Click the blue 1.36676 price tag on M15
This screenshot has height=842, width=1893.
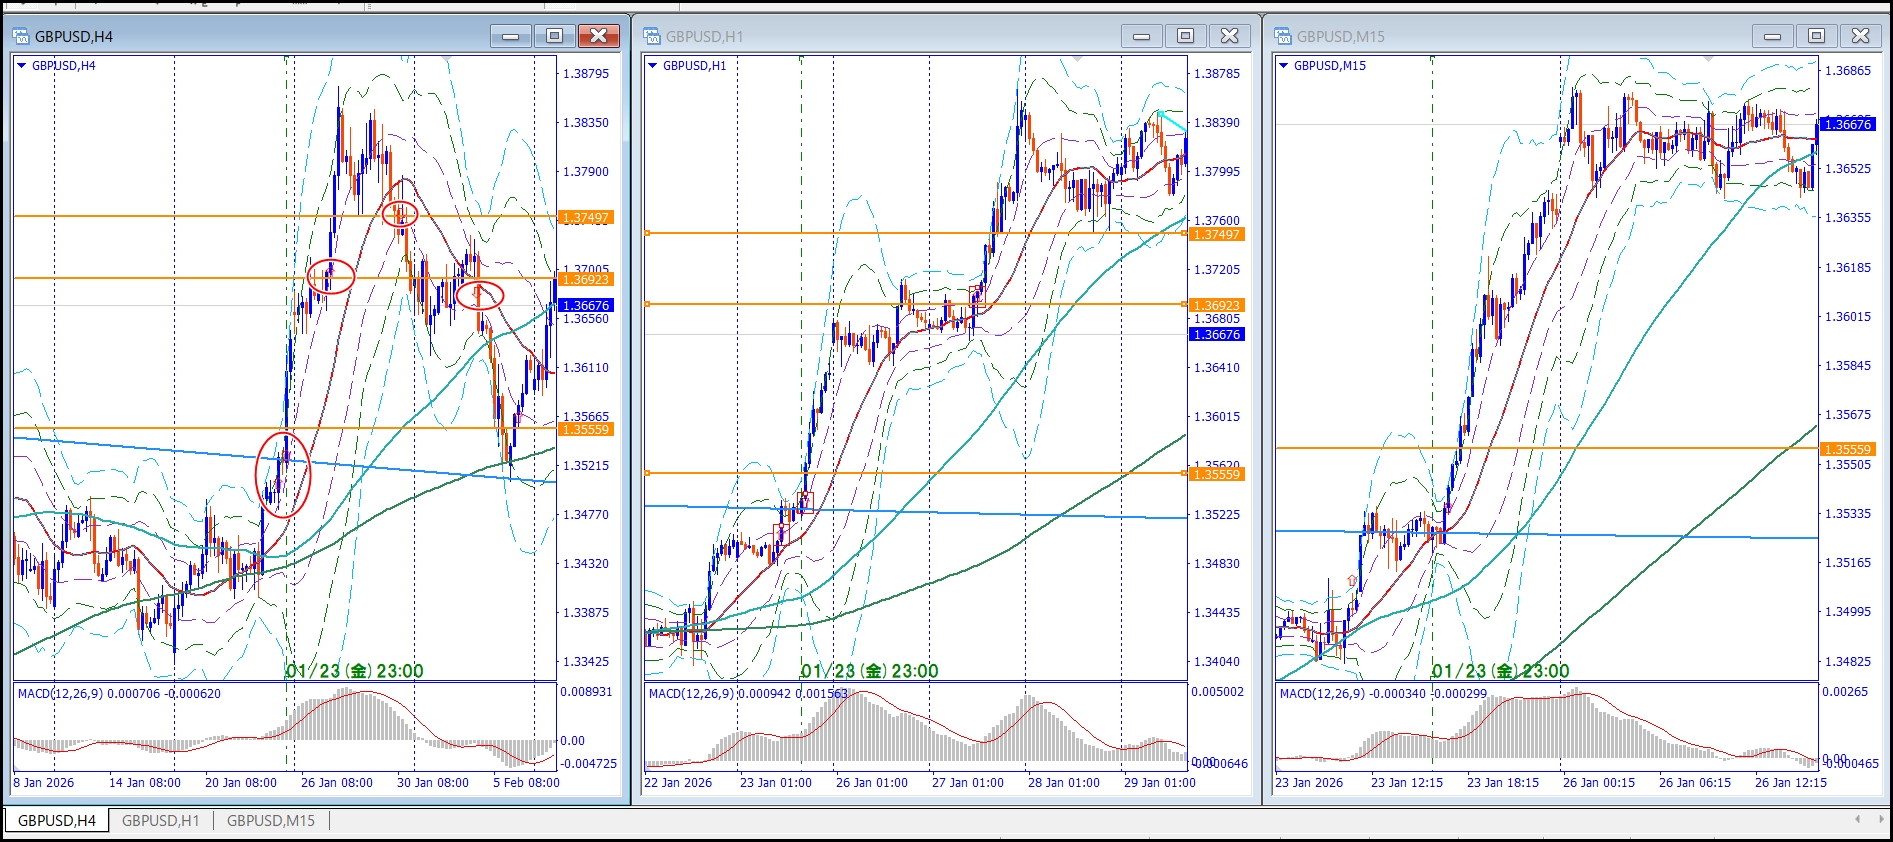pyautogui.click(x=1847, y=124)
